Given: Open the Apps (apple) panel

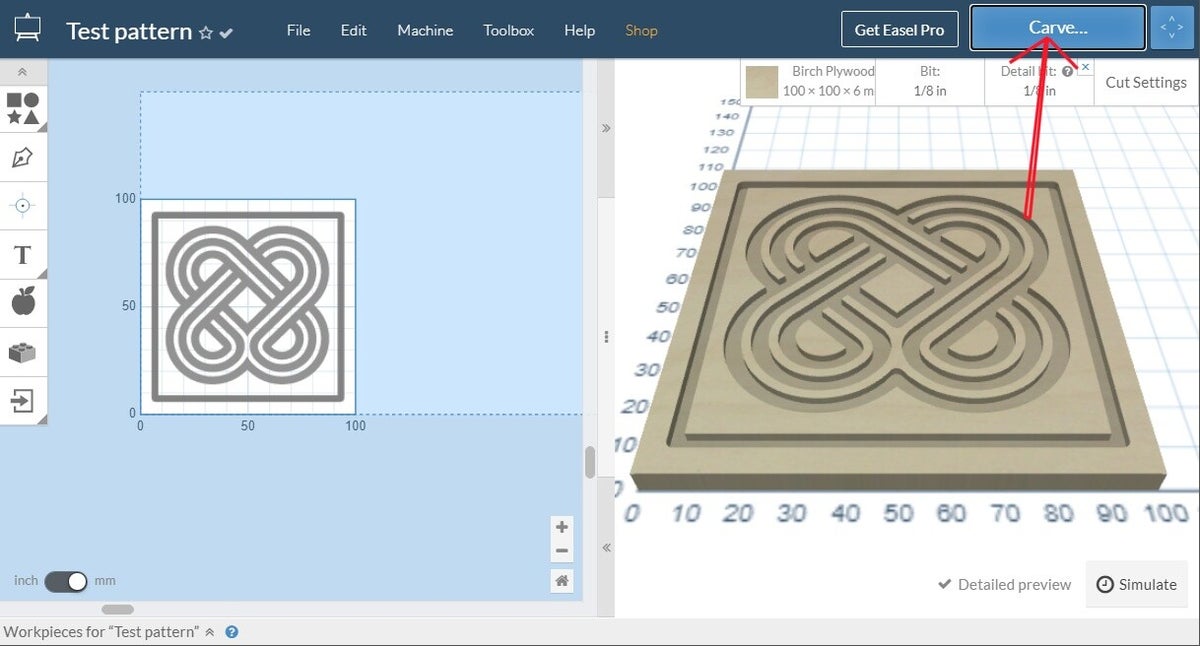Looking at the screenshot, I should click(x=23, y=302).
